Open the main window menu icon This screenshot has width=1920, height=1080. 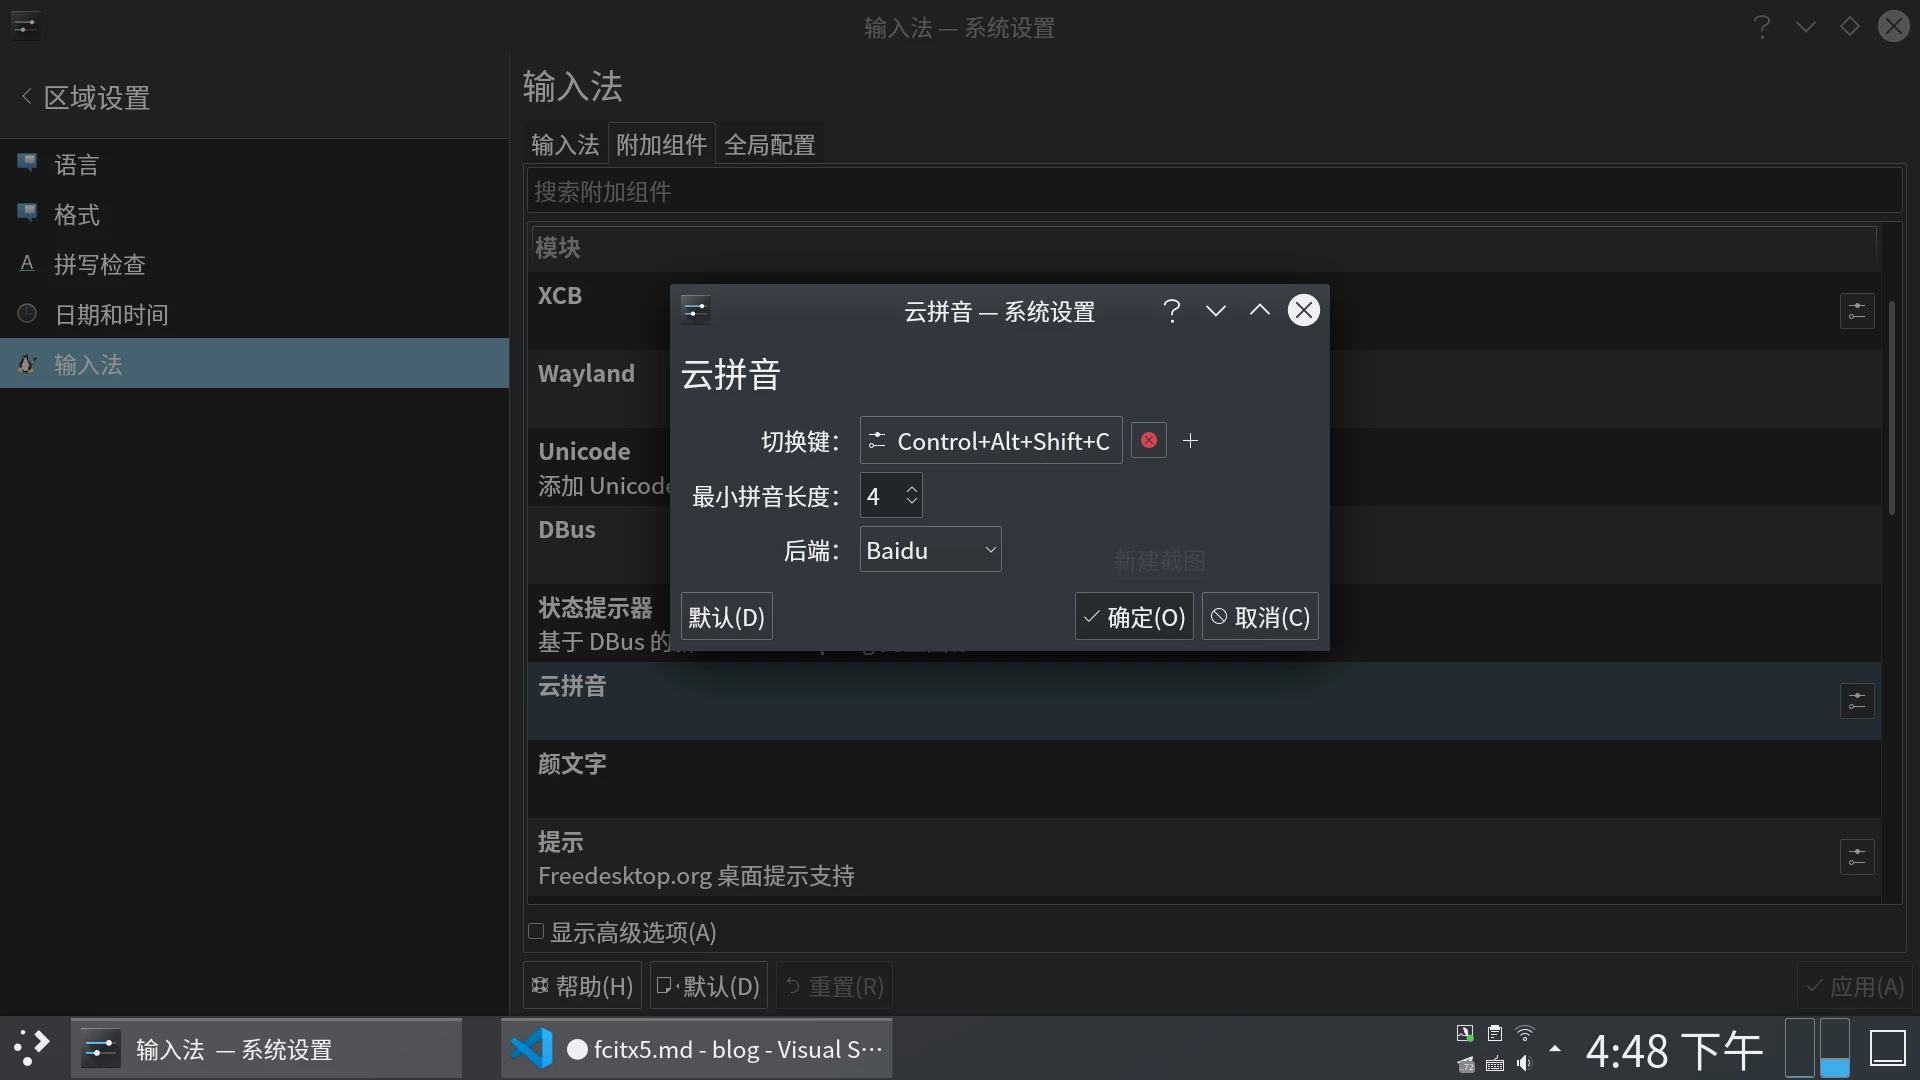[x=25, y=25]
